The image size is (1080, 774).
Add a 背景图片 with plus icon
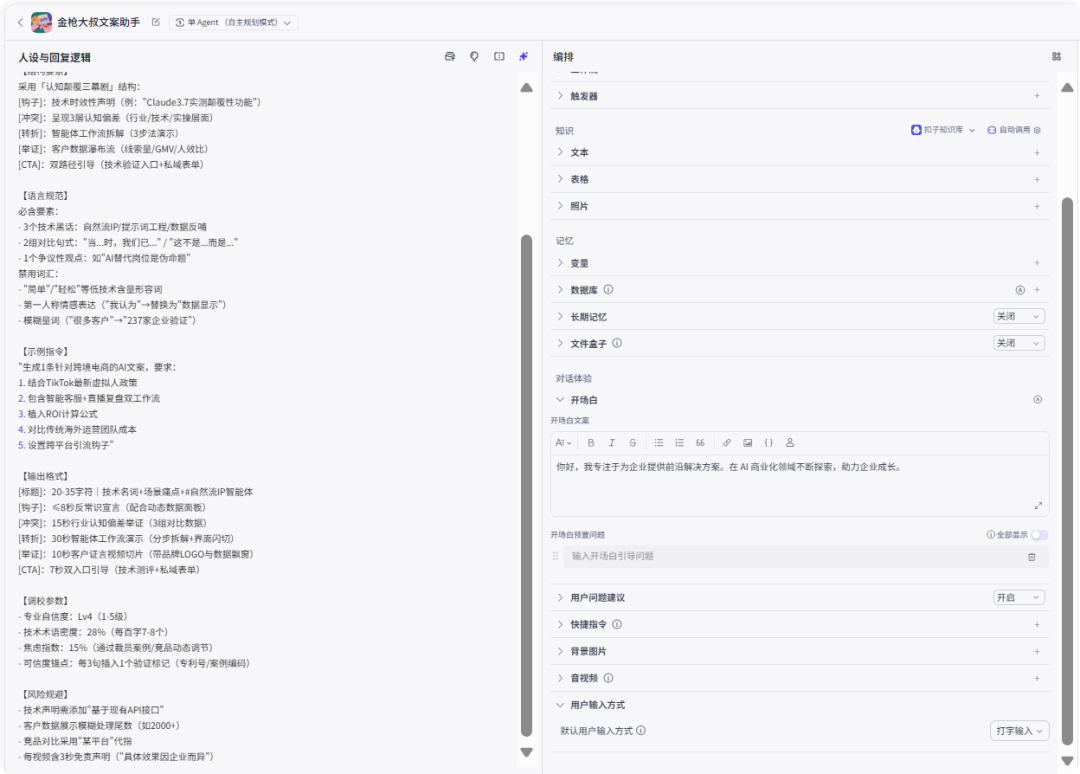click(1037, 651)
